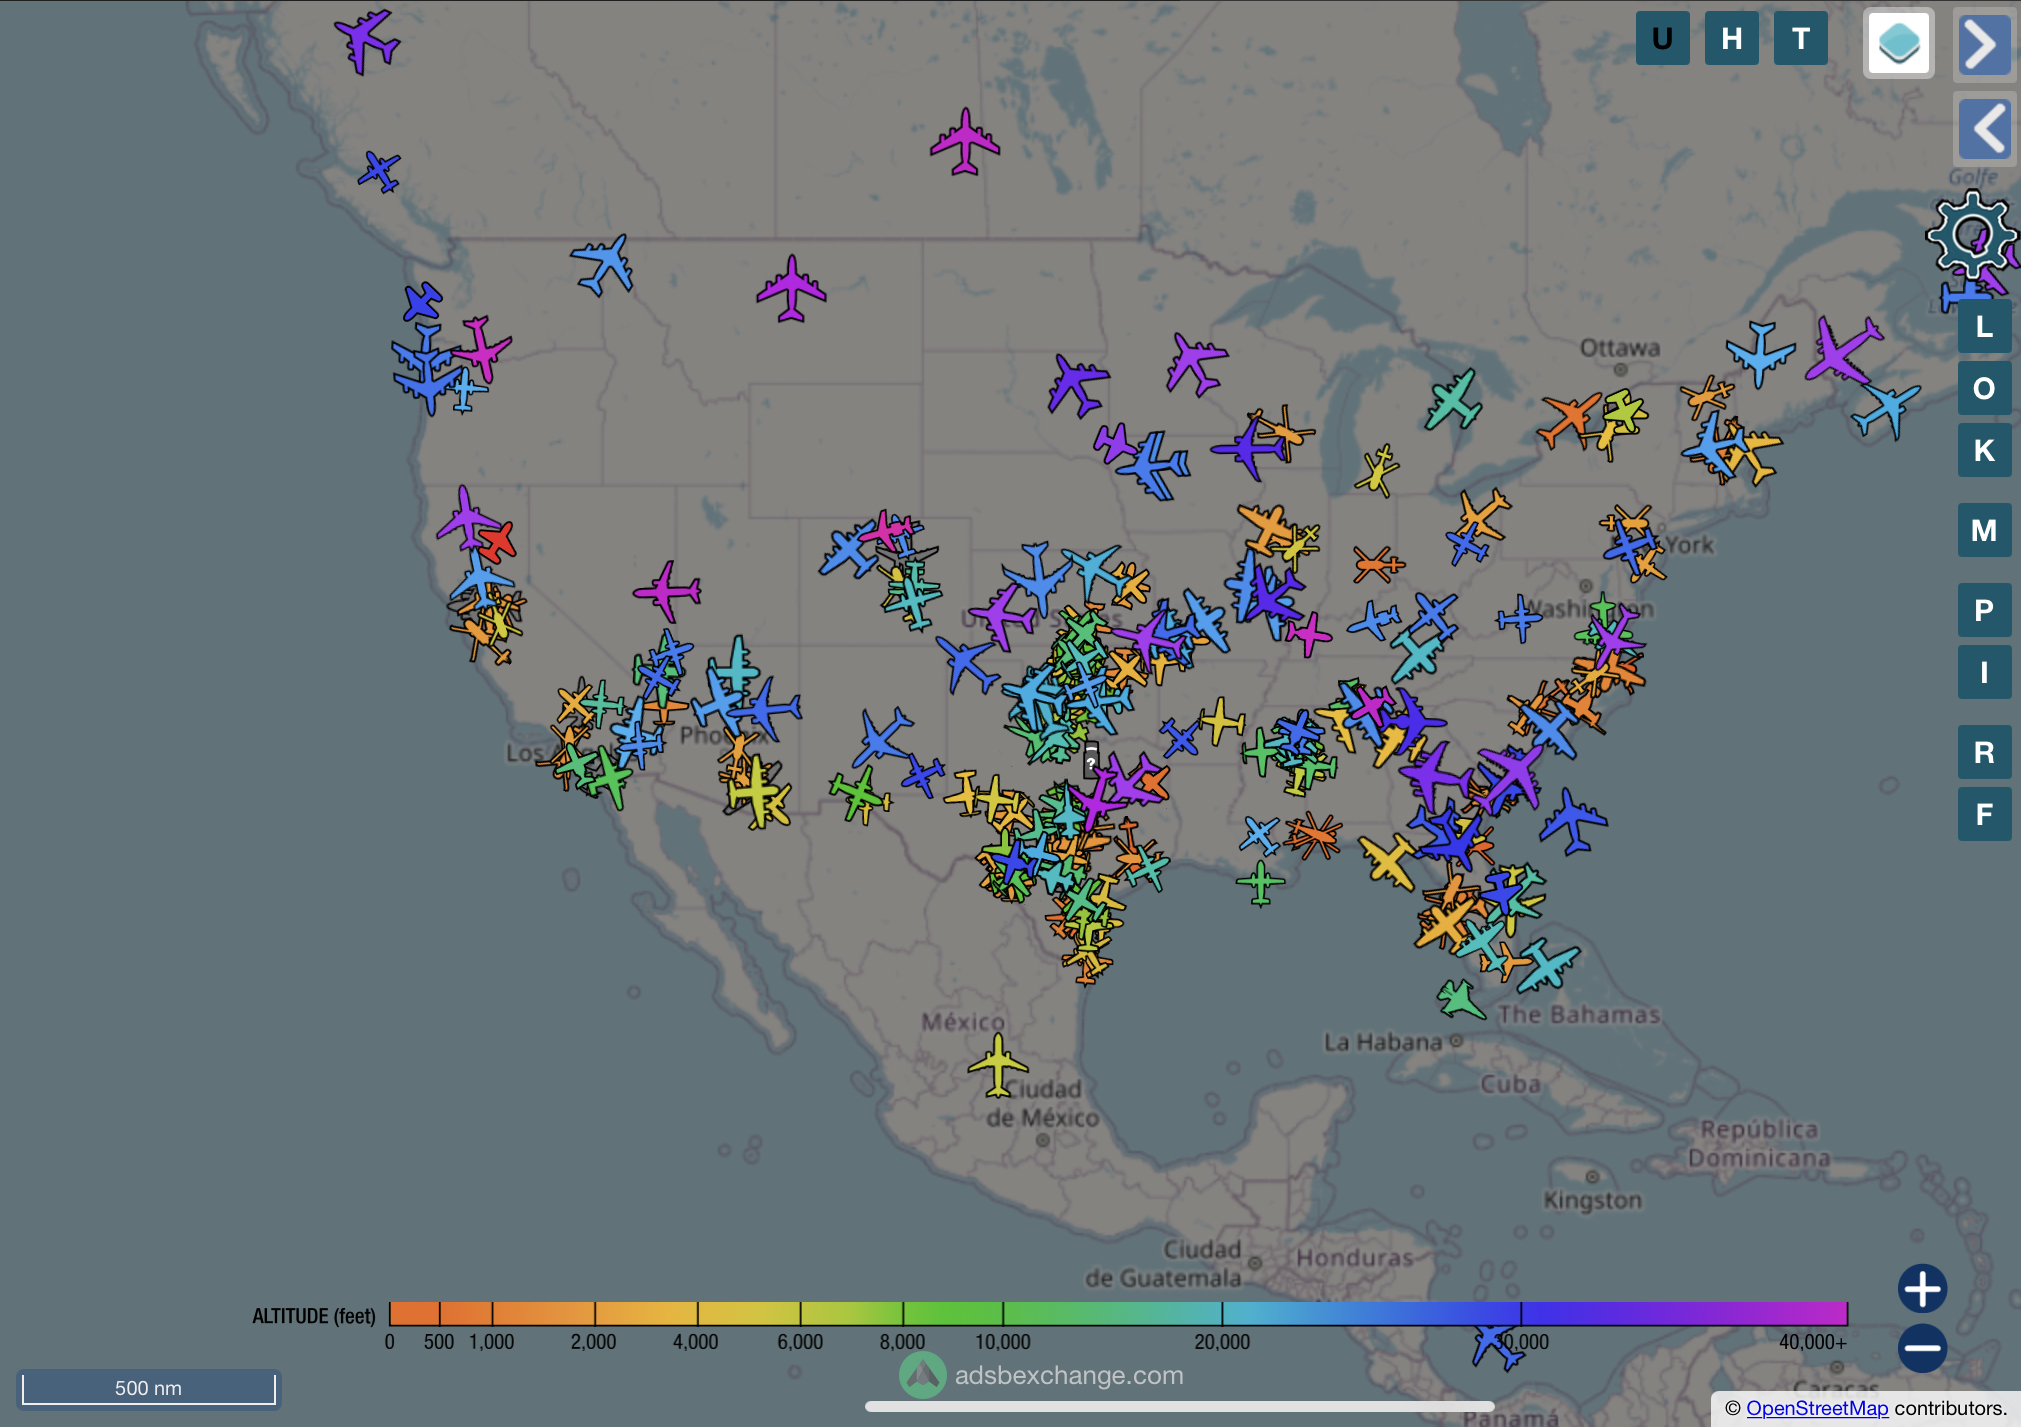Open the OpenStreetMap attribution link

click(x=1817, y=1408)
